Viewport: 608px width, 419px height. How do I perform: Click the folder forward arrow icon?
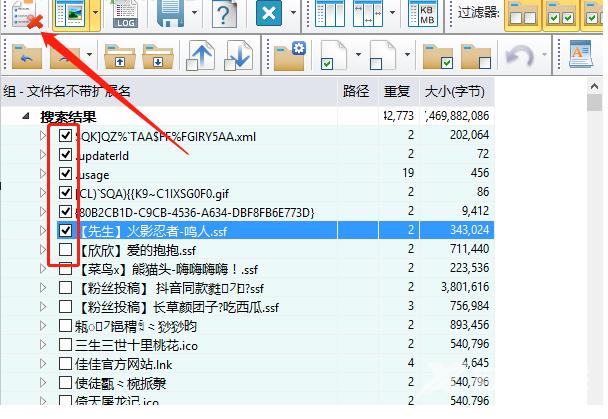click(65, 57)
